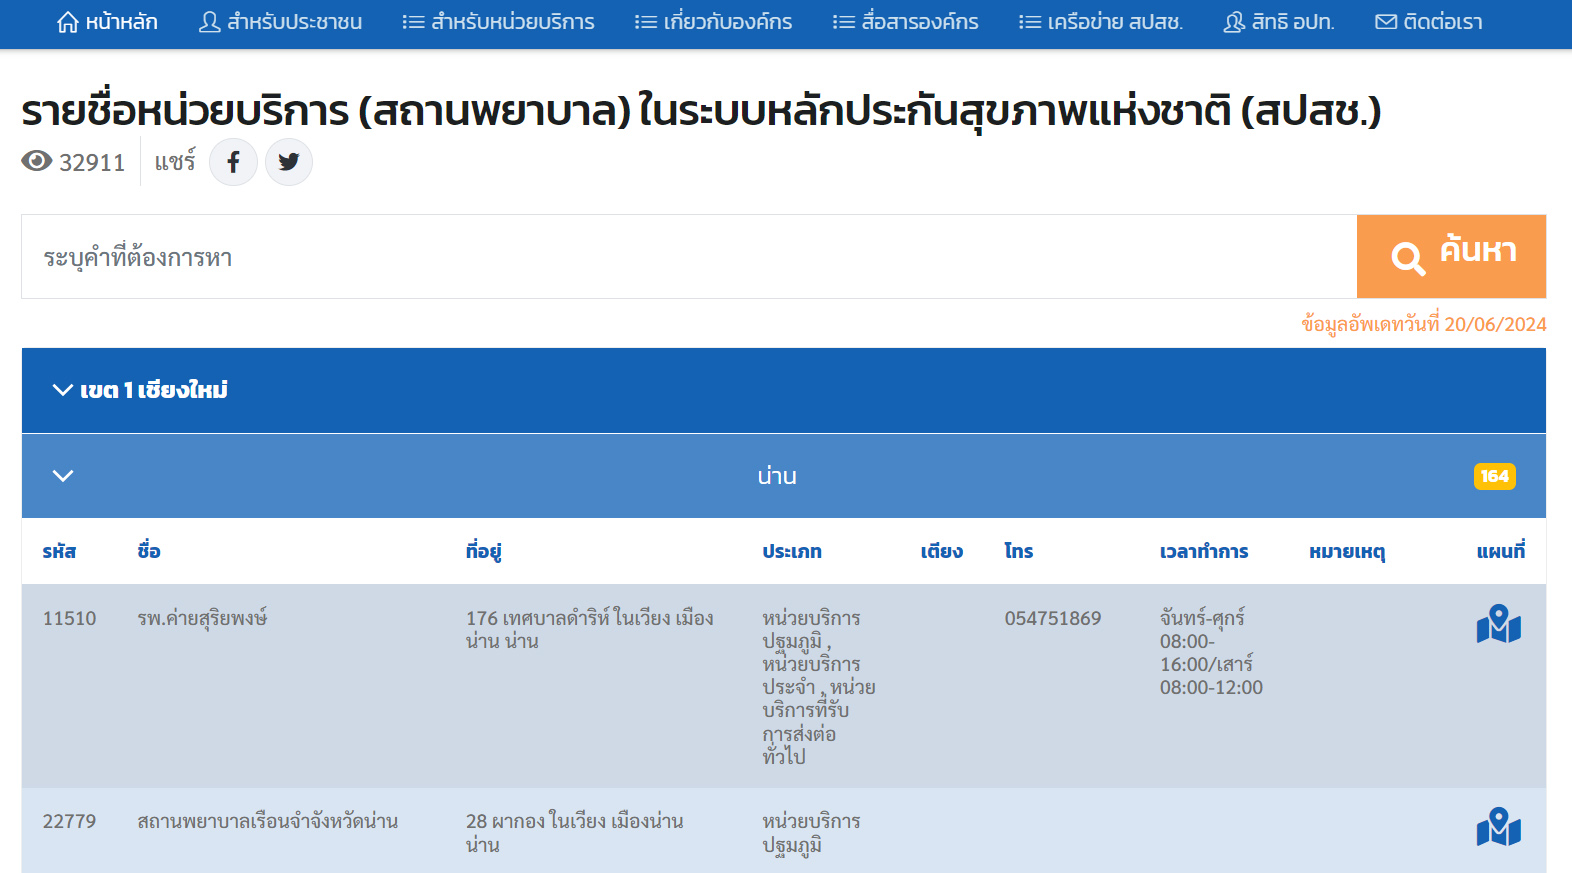Screen dimensions: 1572x873
Task: Select สถานพยาบาลเรือนจำจังหวัดน่าน name cell
Action: click(268, 821)
